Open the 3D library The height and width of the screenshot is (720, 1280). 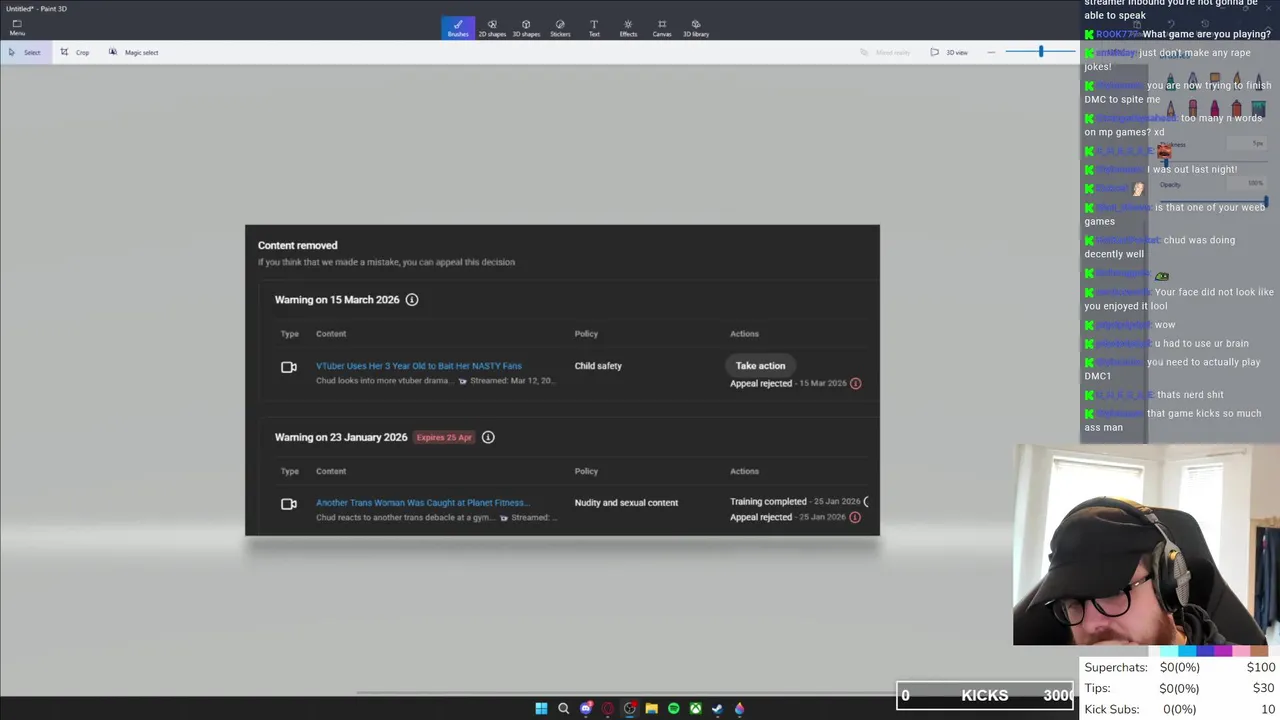pyautogui.click(x=696, y=28)
